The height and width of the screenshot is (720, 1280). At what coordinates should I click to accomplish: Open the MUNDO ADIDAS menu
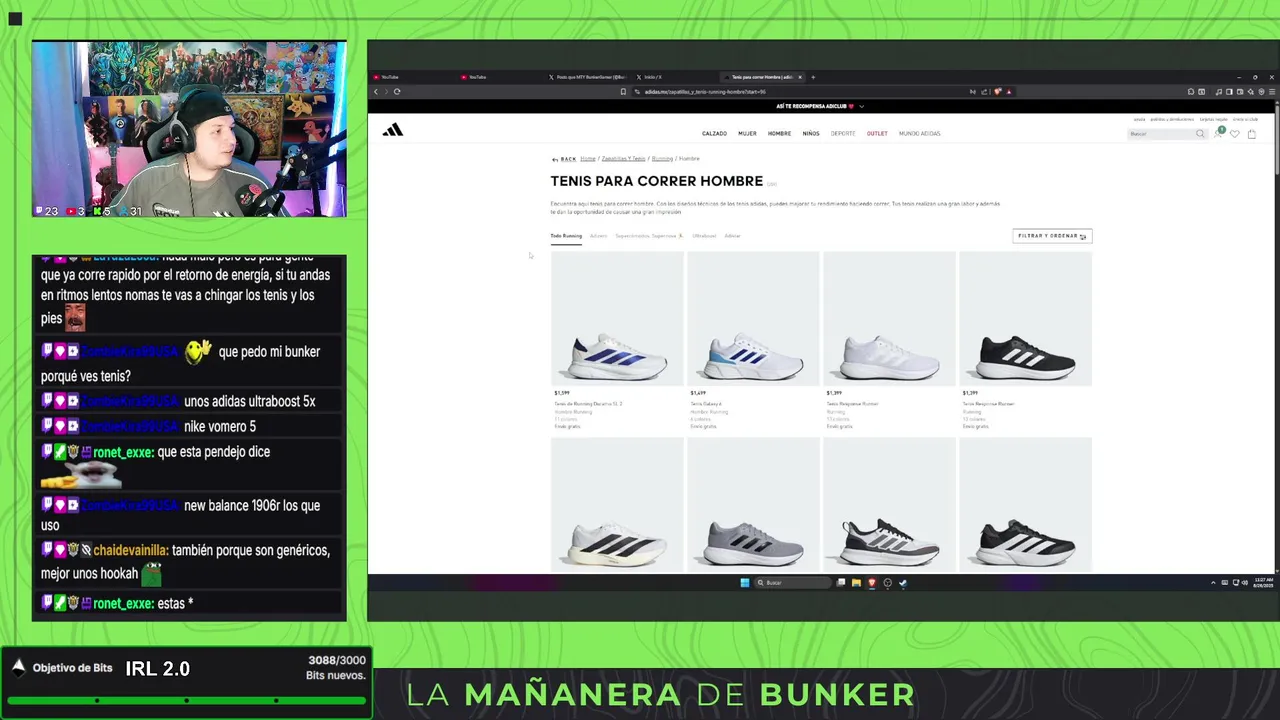(919, 134)
